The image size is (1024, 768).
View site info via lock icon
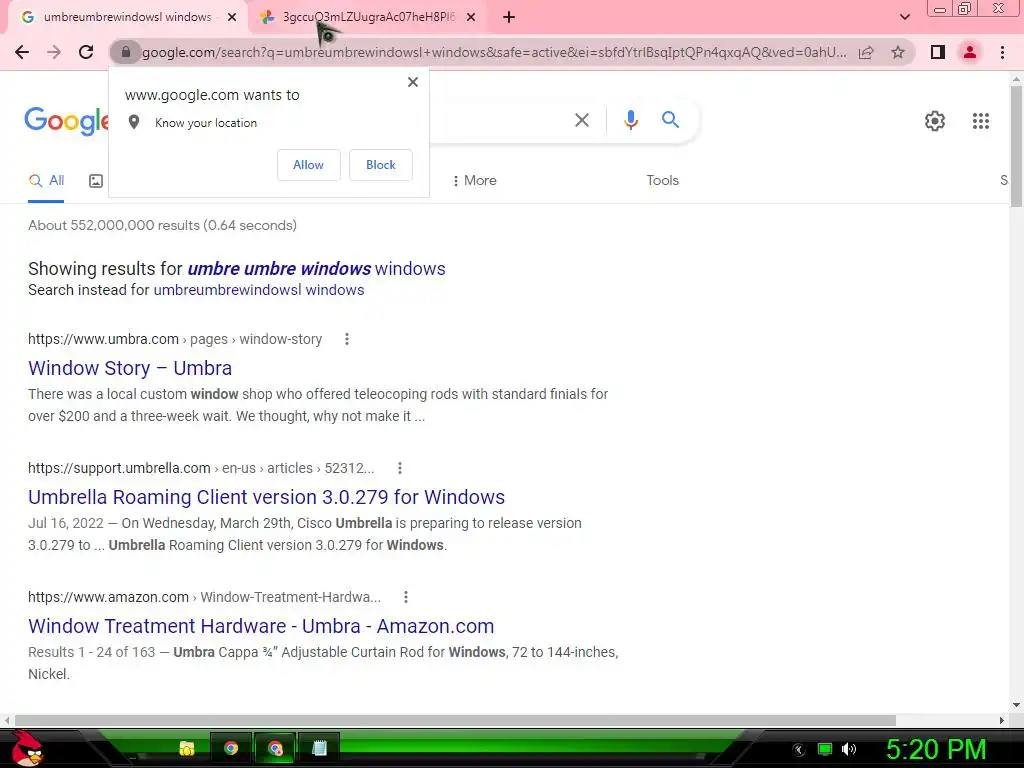click(x=126, y=52)
